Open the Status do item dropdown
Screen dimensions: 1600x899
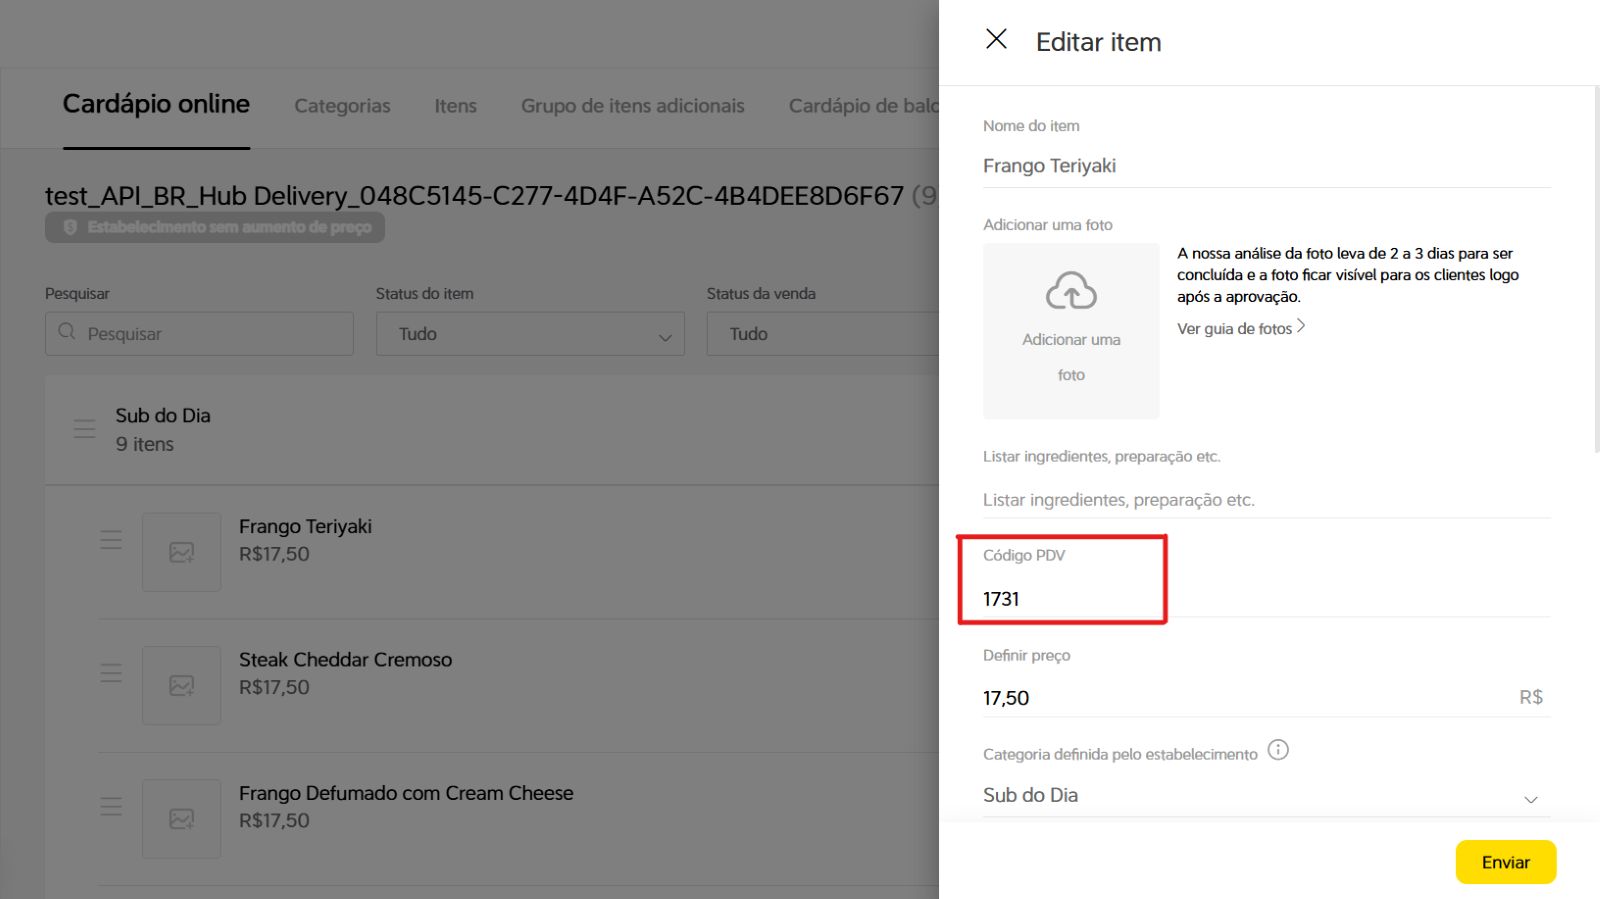(530, 334)
